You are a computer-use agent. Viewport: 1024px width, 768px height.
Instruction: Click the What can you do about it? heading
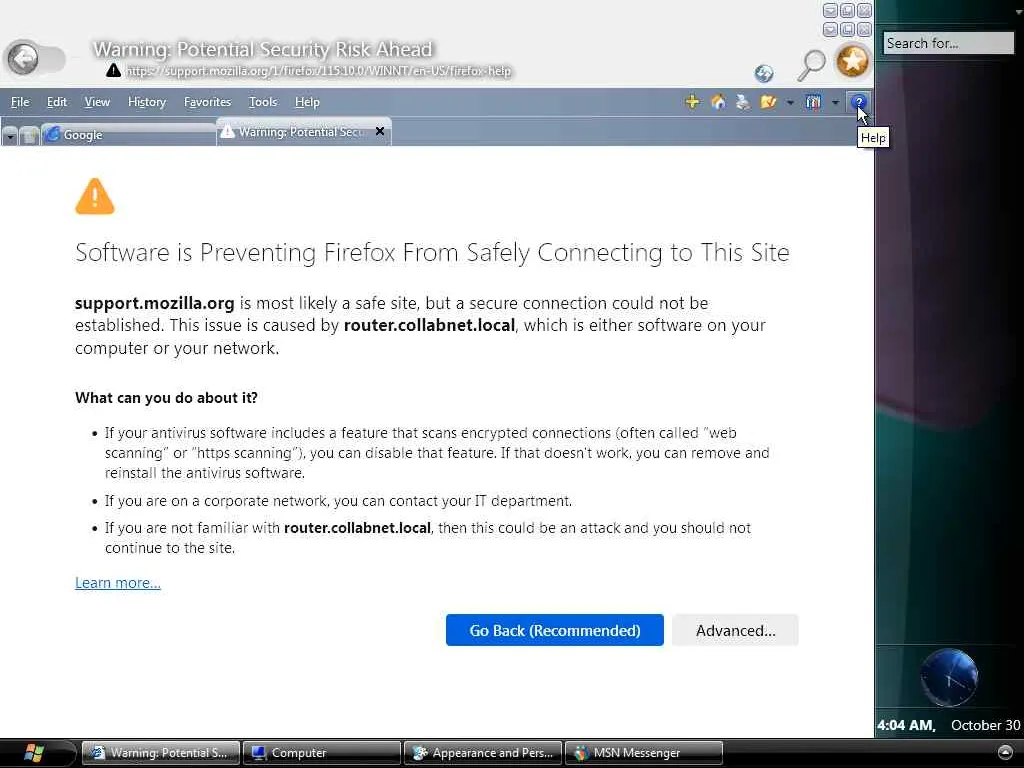coord(167,398)
